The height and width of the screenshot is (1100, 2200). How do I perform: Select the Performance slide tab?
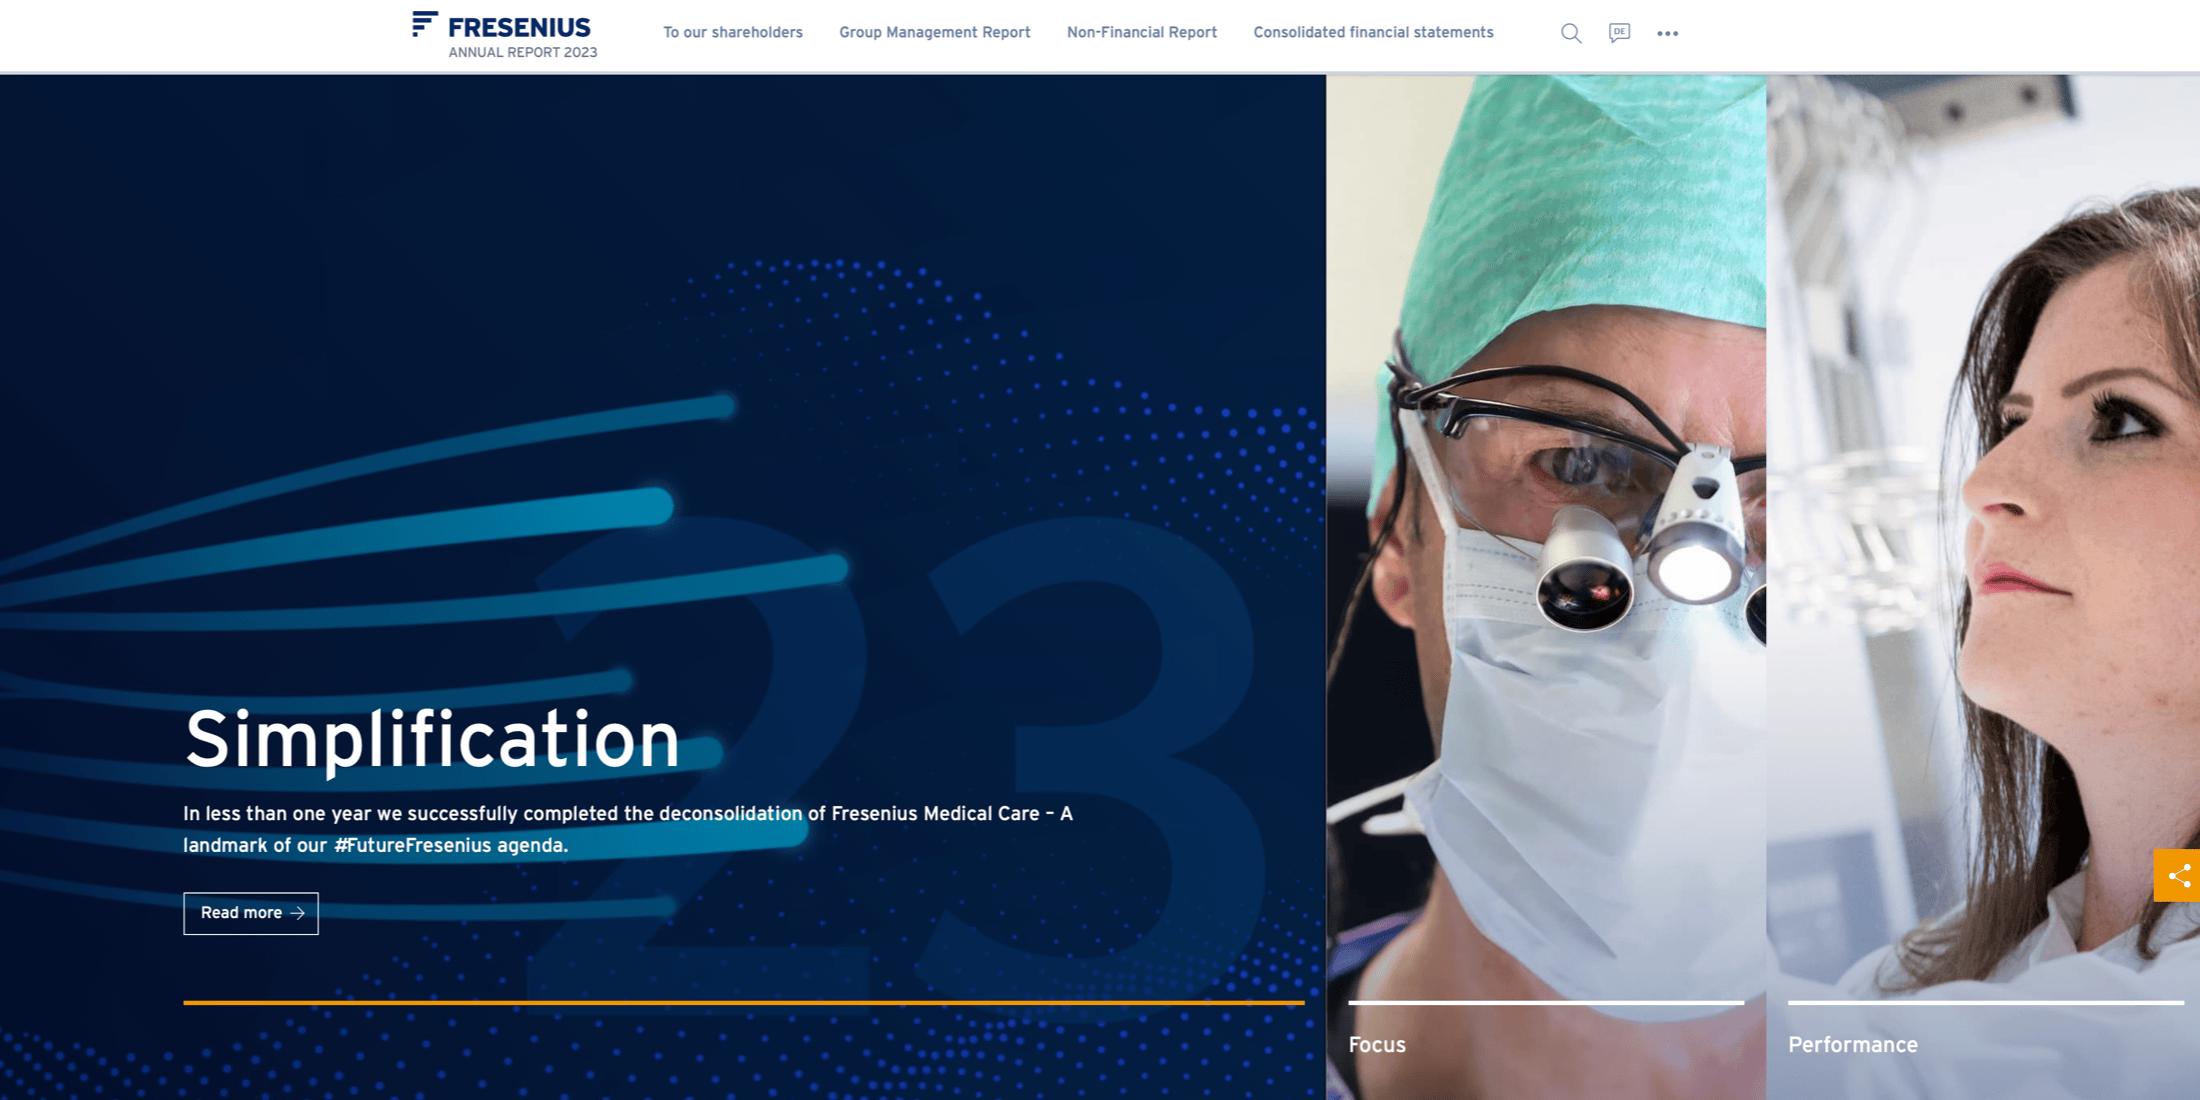tap(1853, 1045)
